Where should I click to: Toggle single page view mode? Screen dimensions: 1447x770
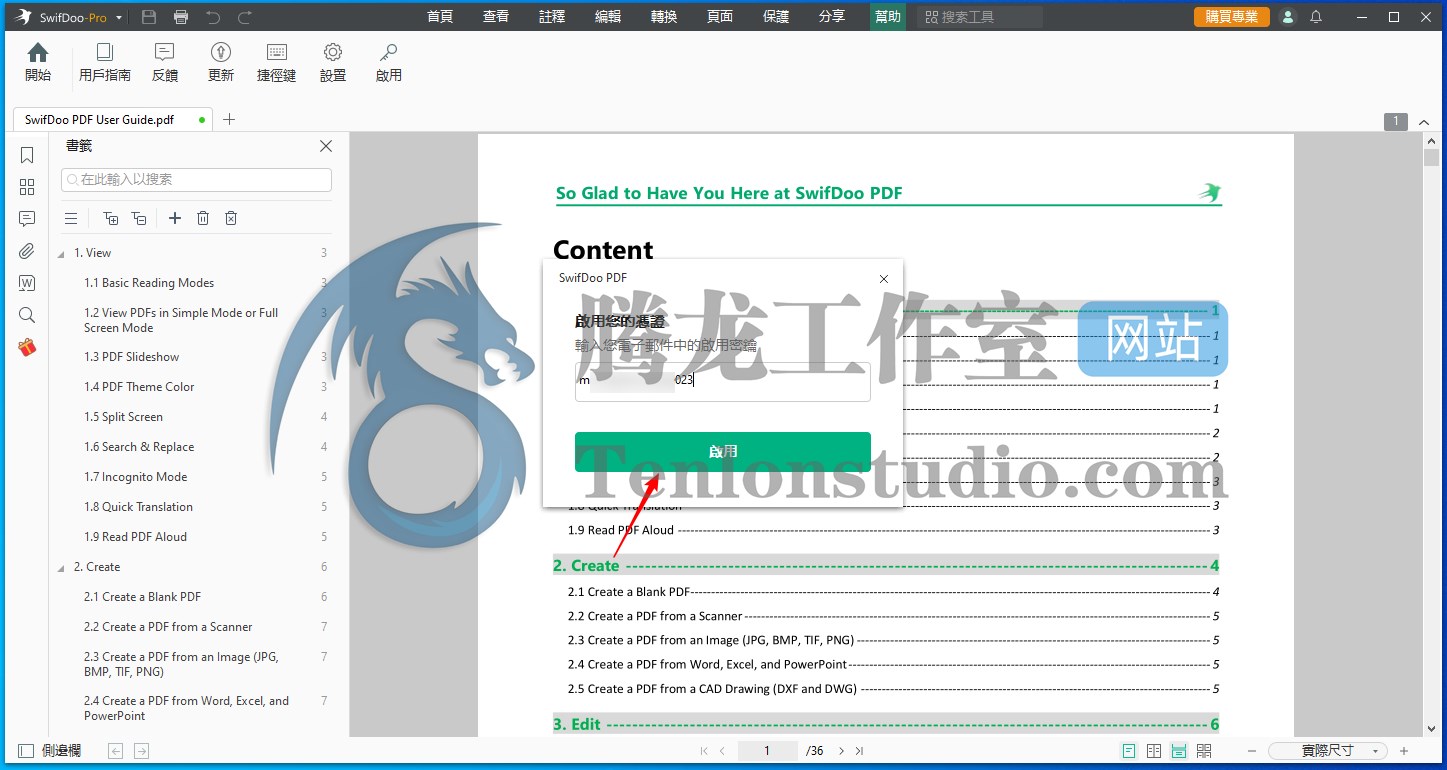point(1129,750)
